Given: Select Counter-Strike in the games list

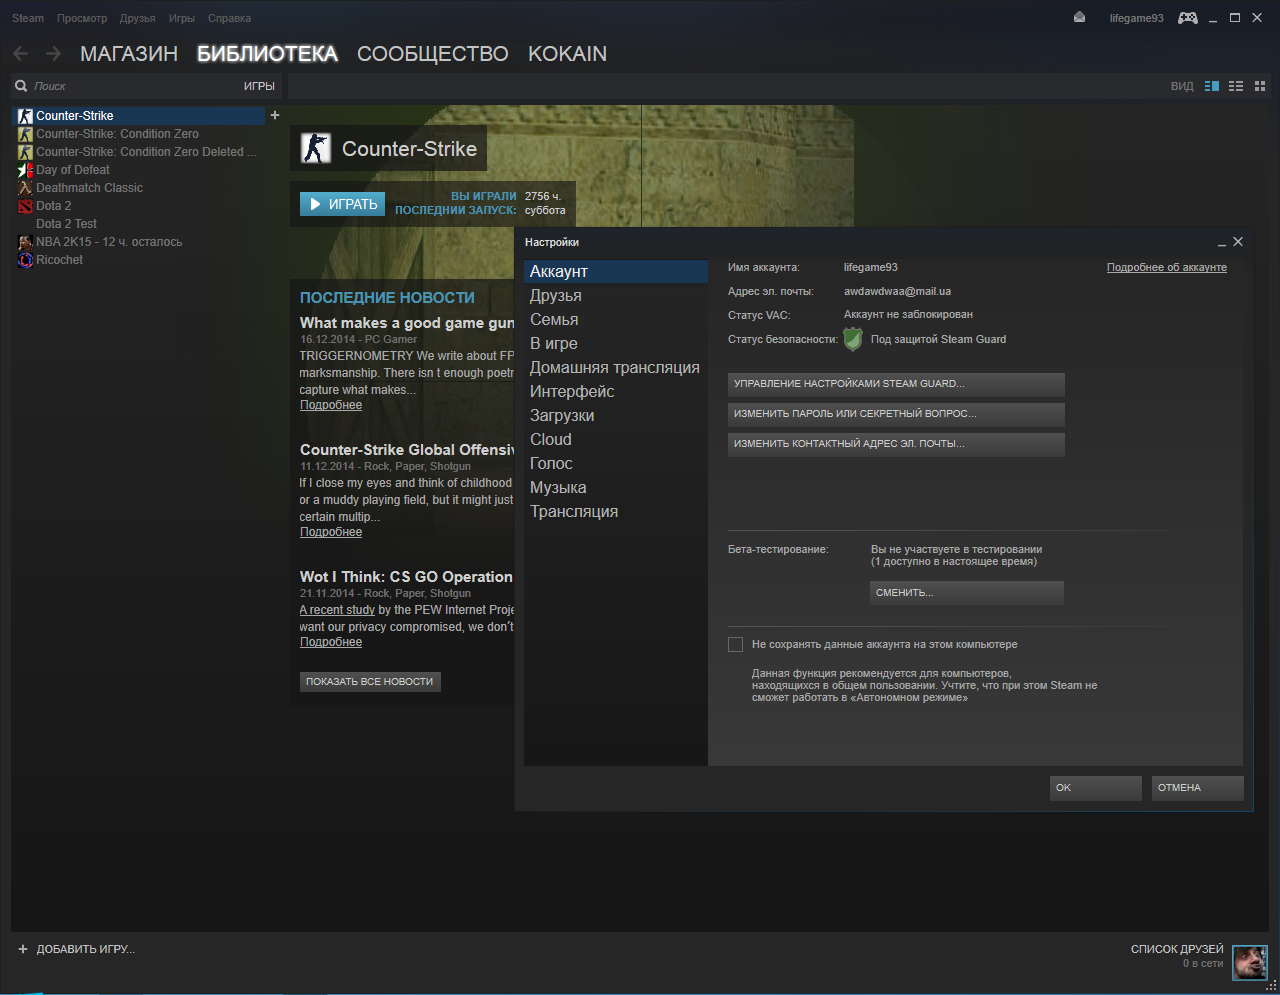Looking at the screenshot, I should point(140,116).
